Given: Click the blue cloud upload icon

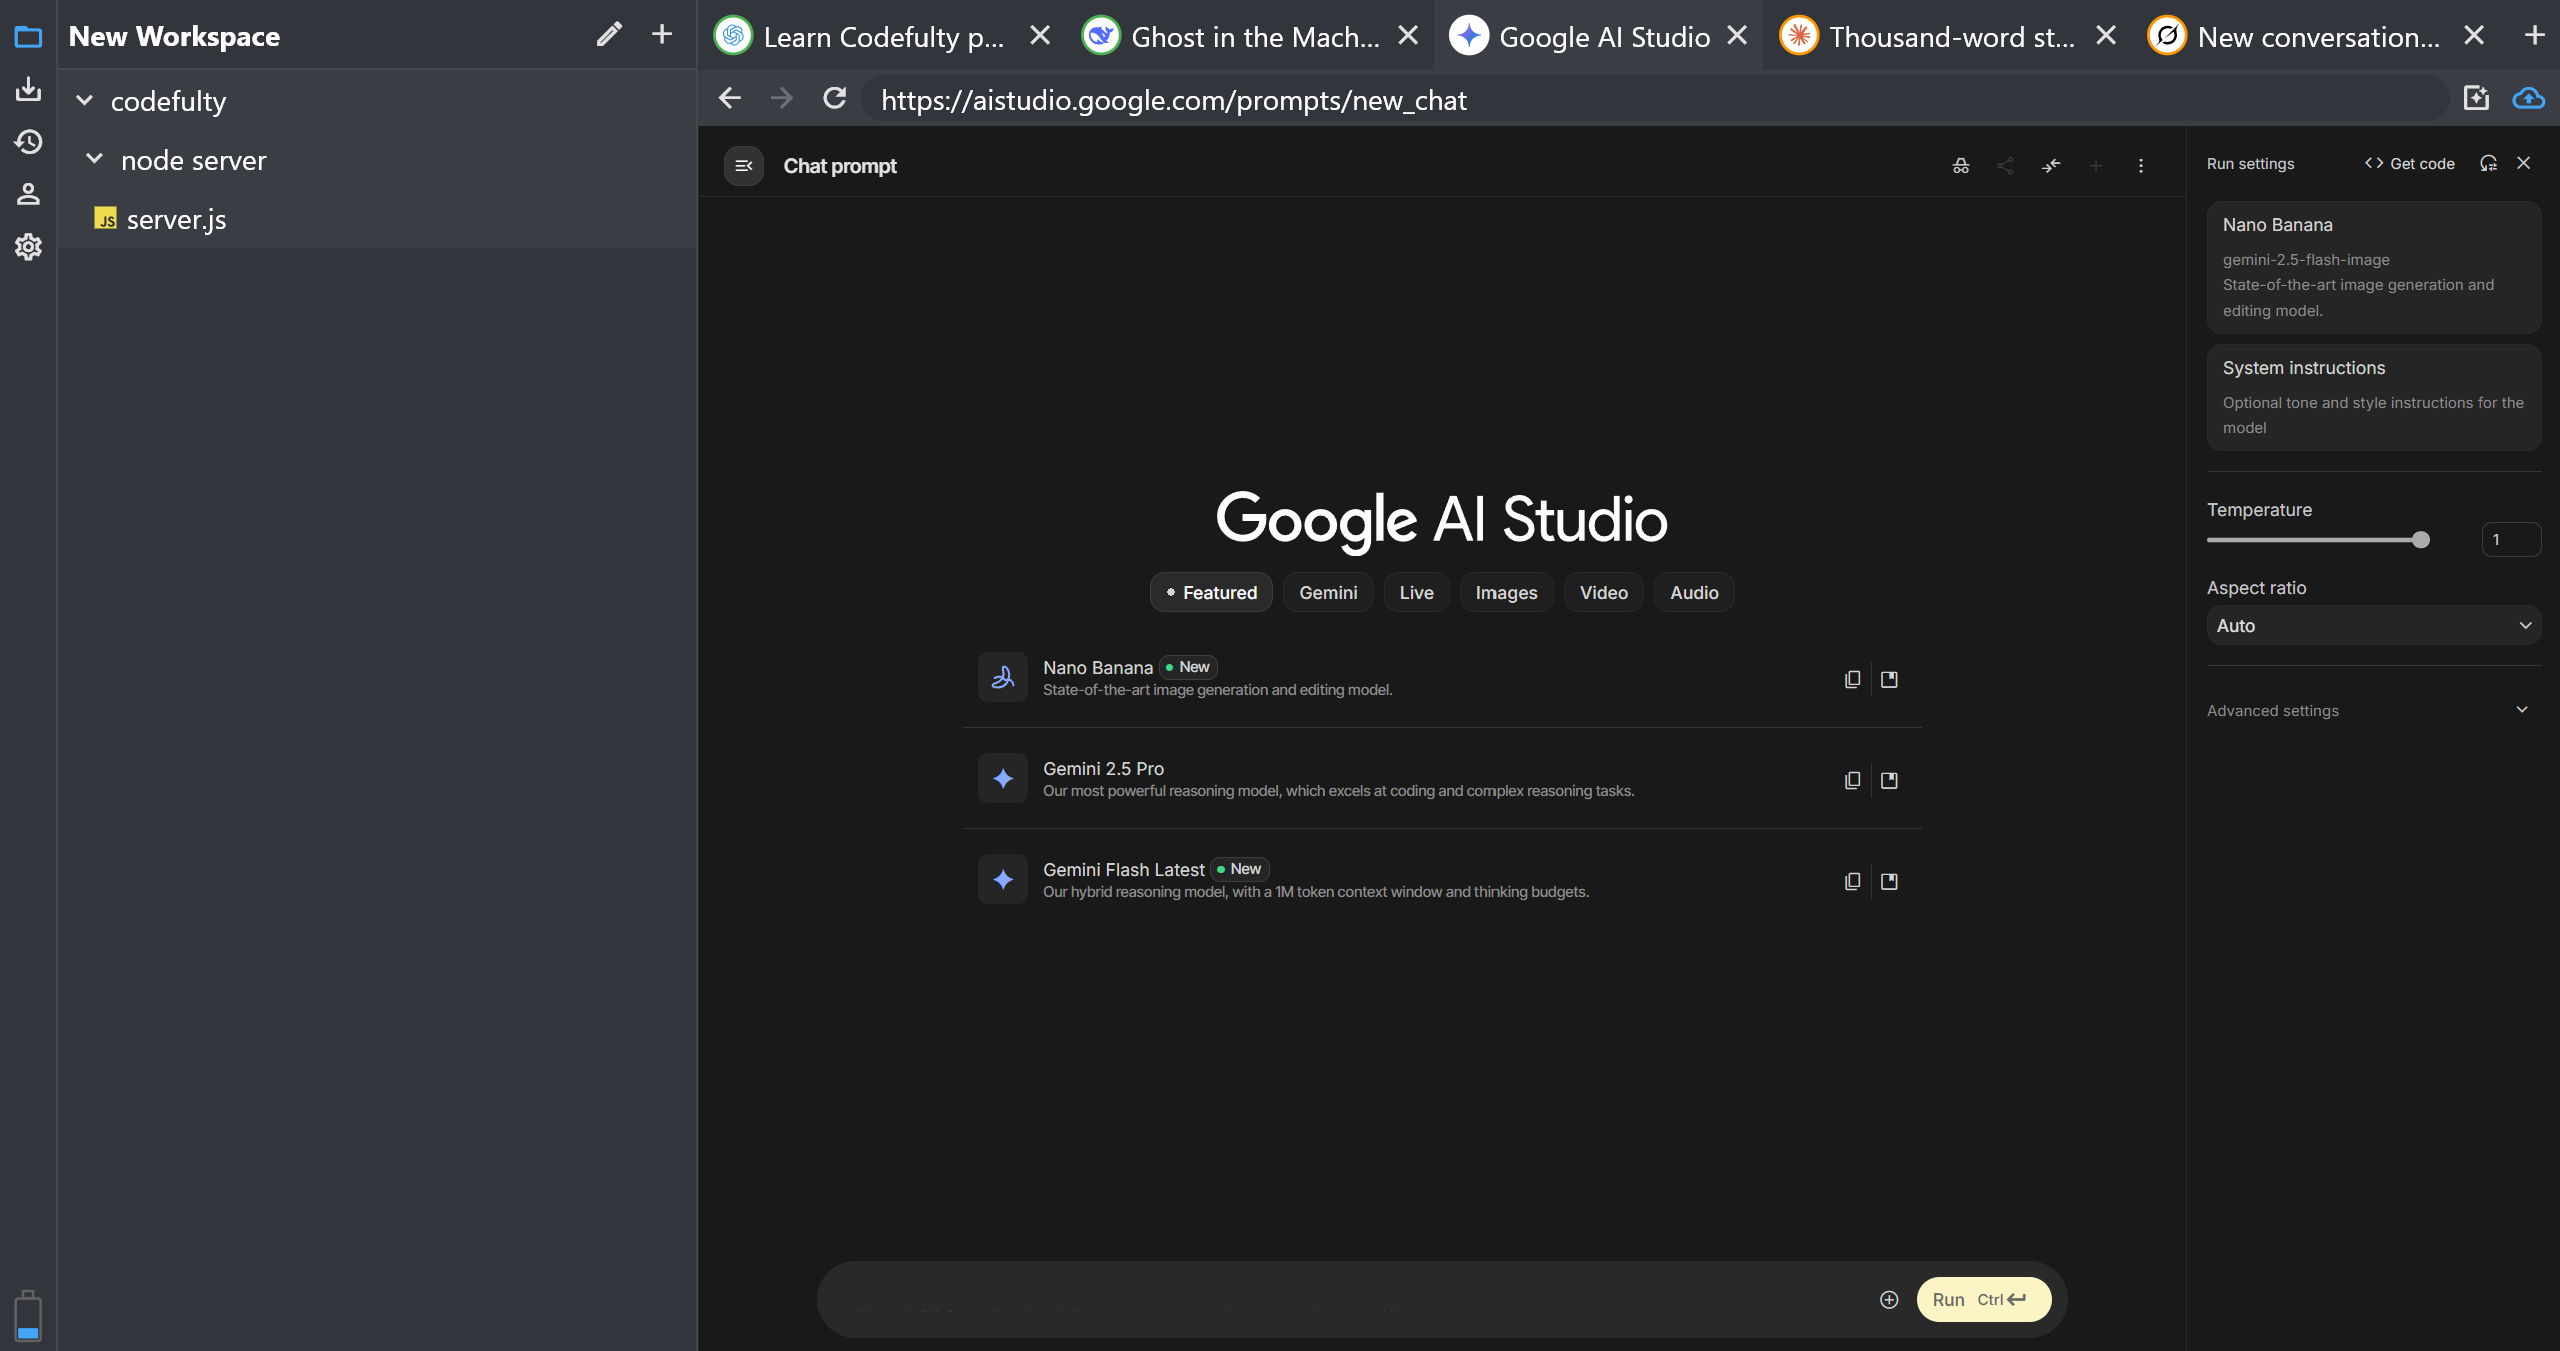Looking at the screenshot, I should [x=2528, y=98].
